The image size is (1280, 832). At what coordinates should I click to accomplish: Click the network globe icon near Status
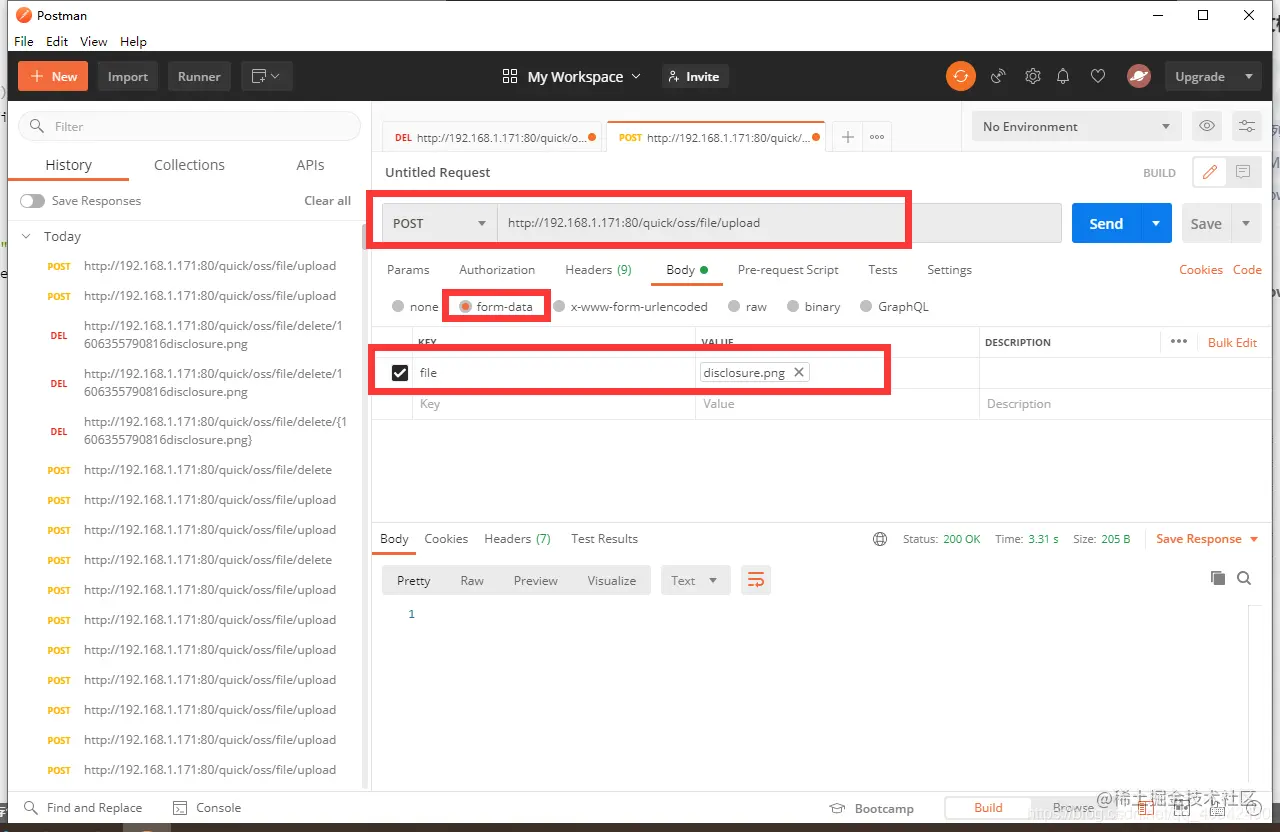(880, 539)
